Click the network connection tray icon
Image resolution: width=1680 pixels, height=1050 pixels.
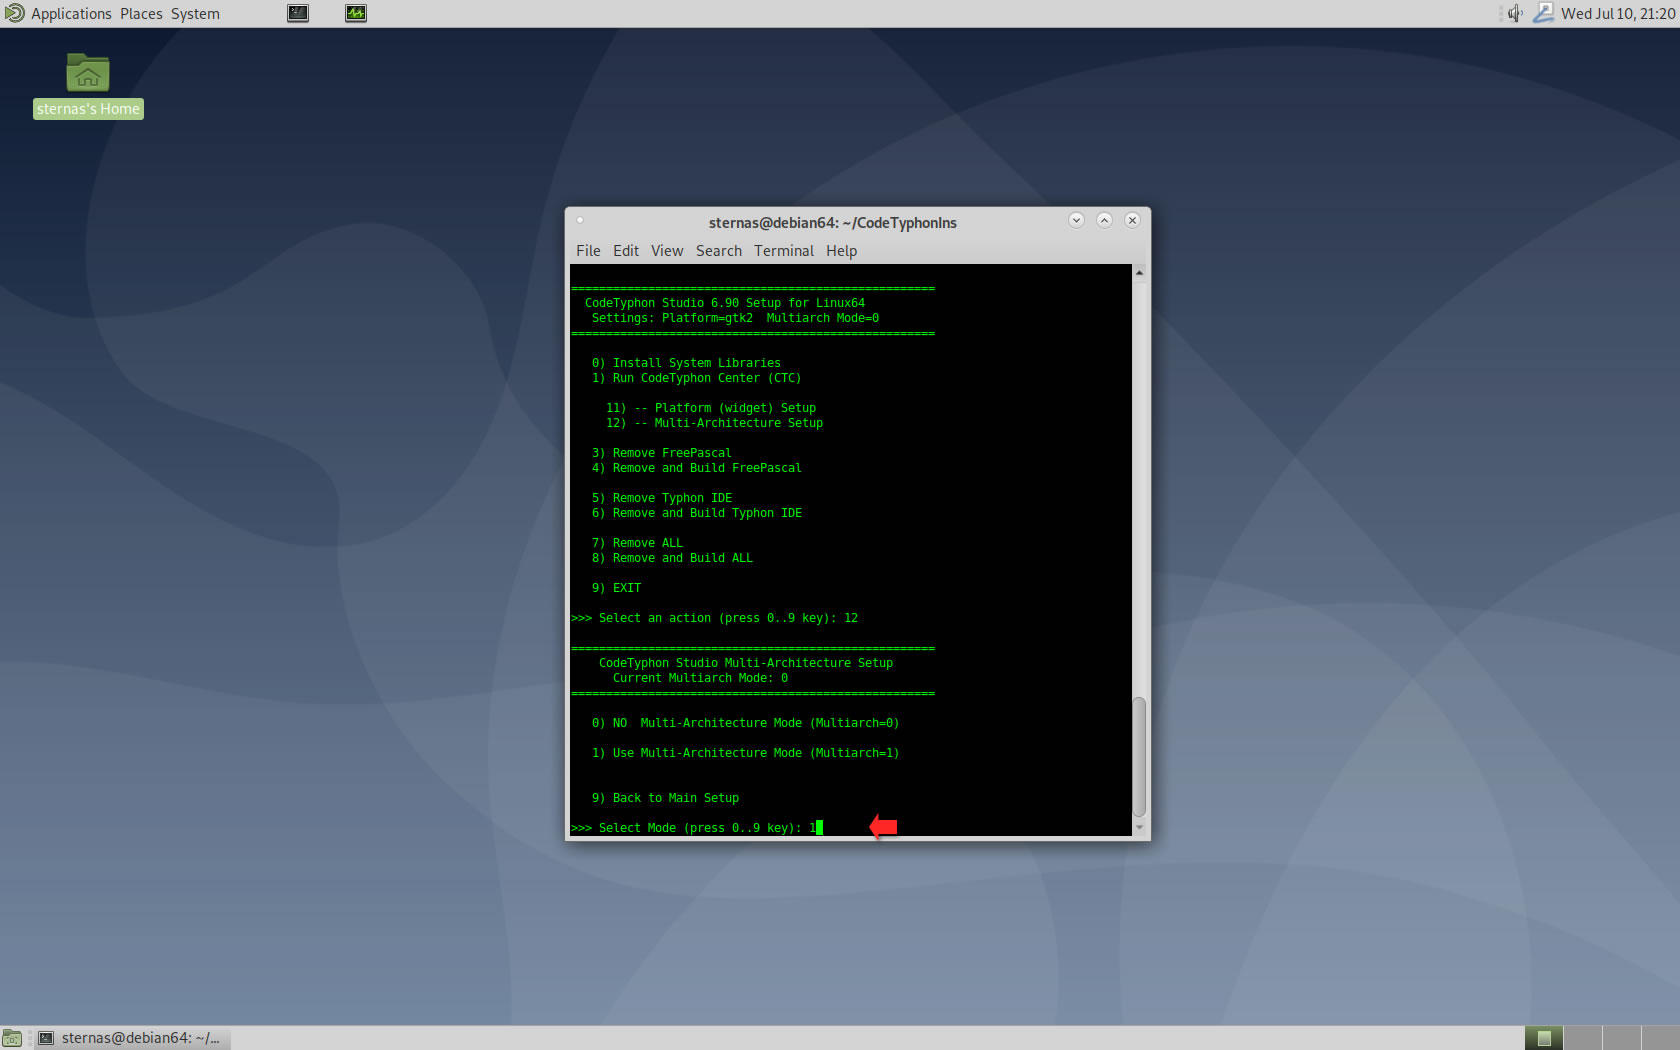click(1543, 13)
